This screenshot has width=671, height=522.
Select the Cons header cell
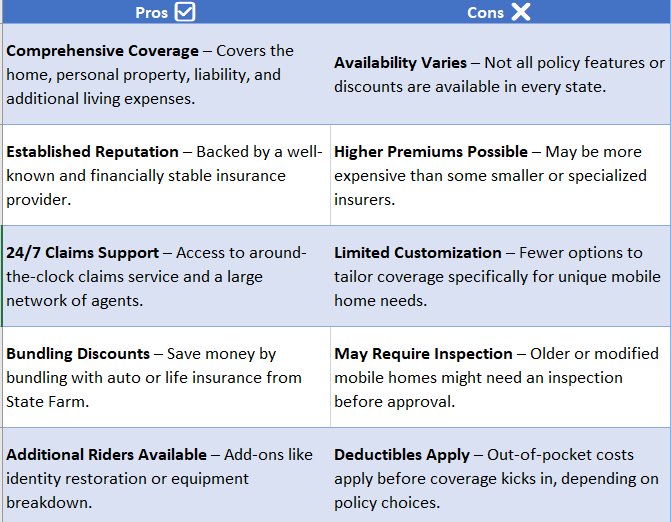point(500,12)
